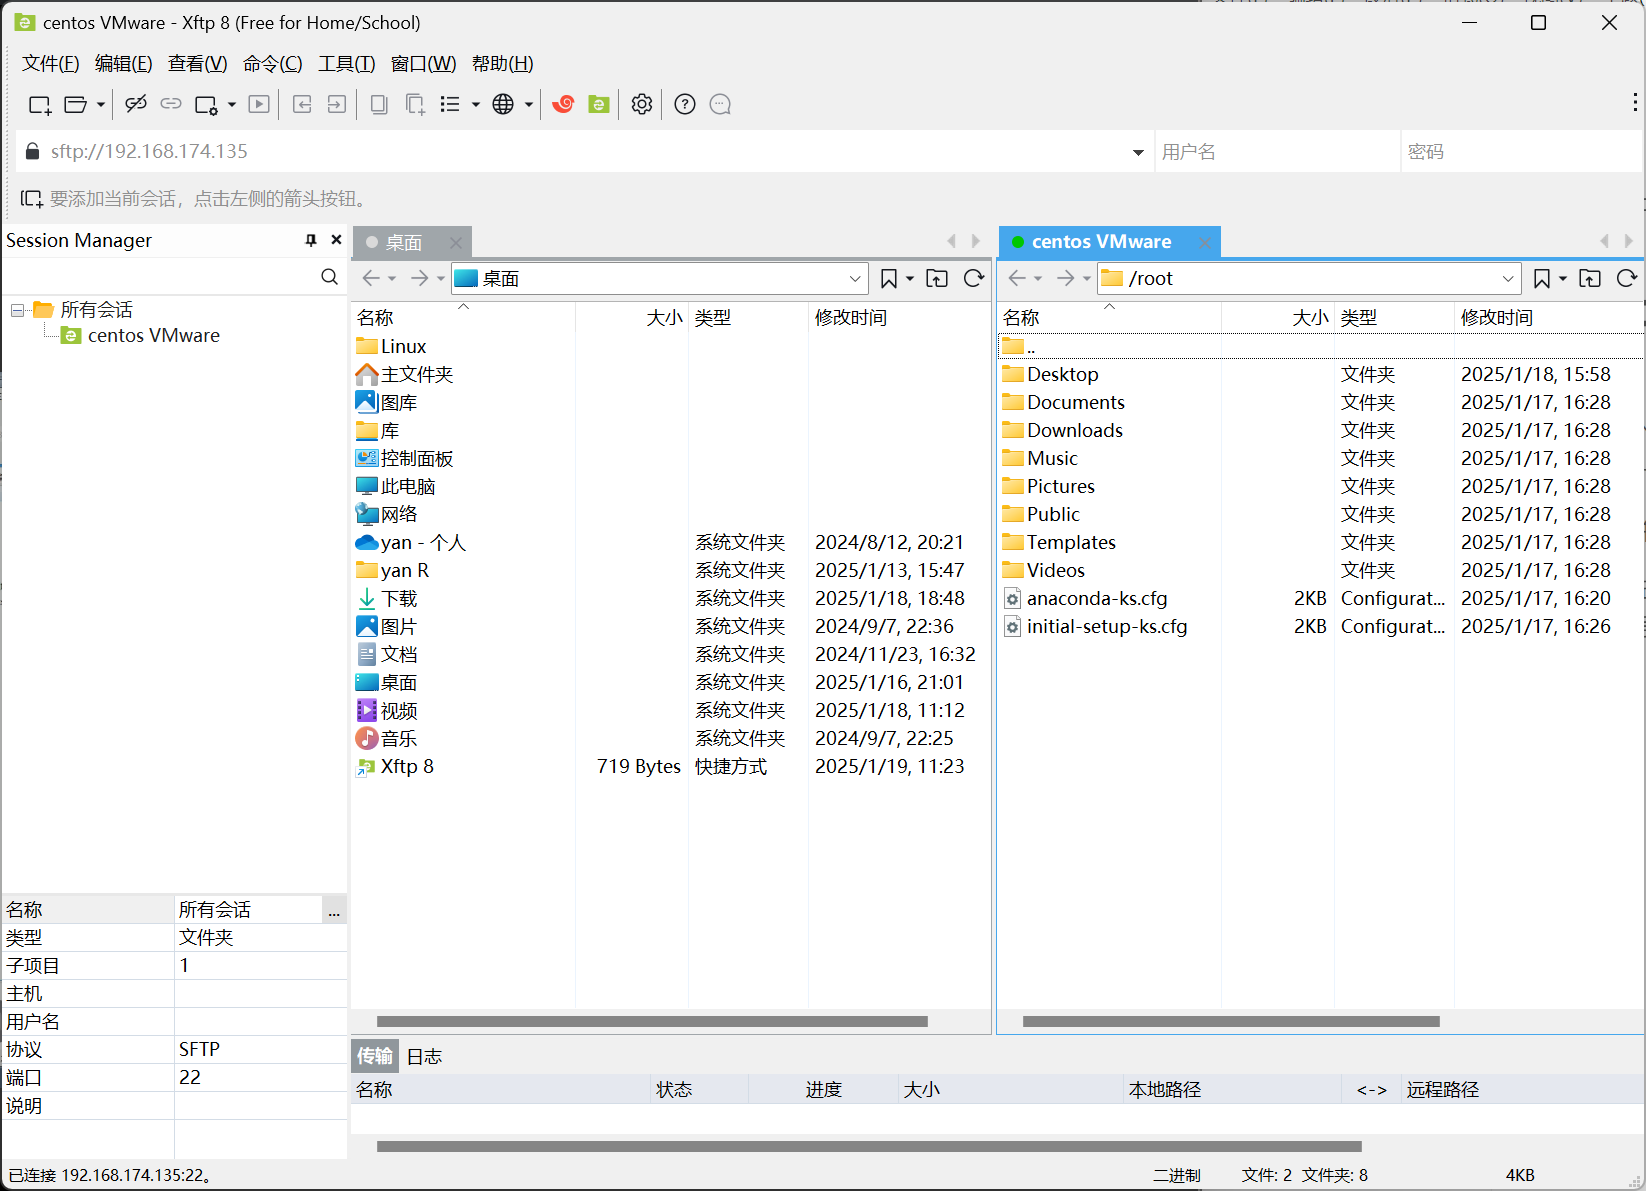
Task: Expand the list view mode dropdown arrow
Action: click(476, 104)
